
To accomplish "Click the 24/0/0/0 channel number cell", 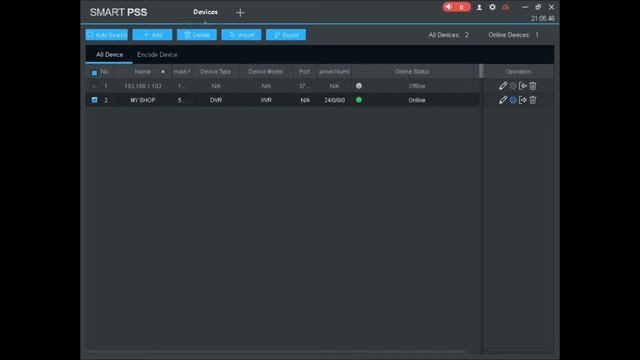I will pyautogui.click(x=335, y=100).
